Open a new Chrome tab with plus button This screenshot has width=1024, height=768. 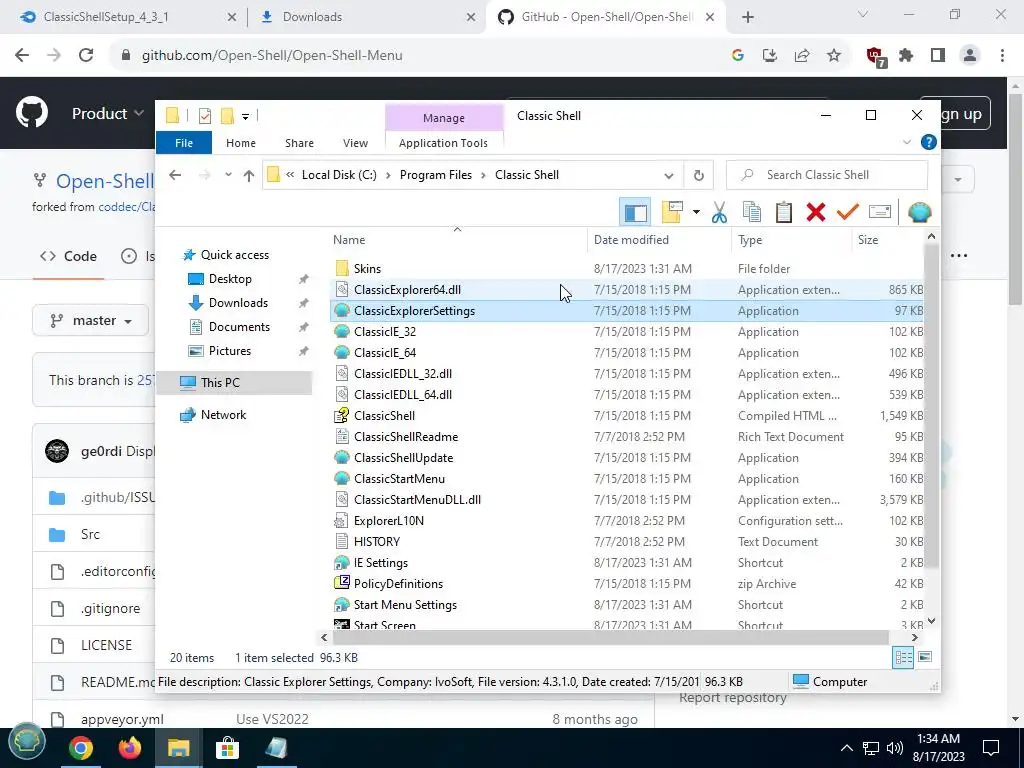[748, 18]
